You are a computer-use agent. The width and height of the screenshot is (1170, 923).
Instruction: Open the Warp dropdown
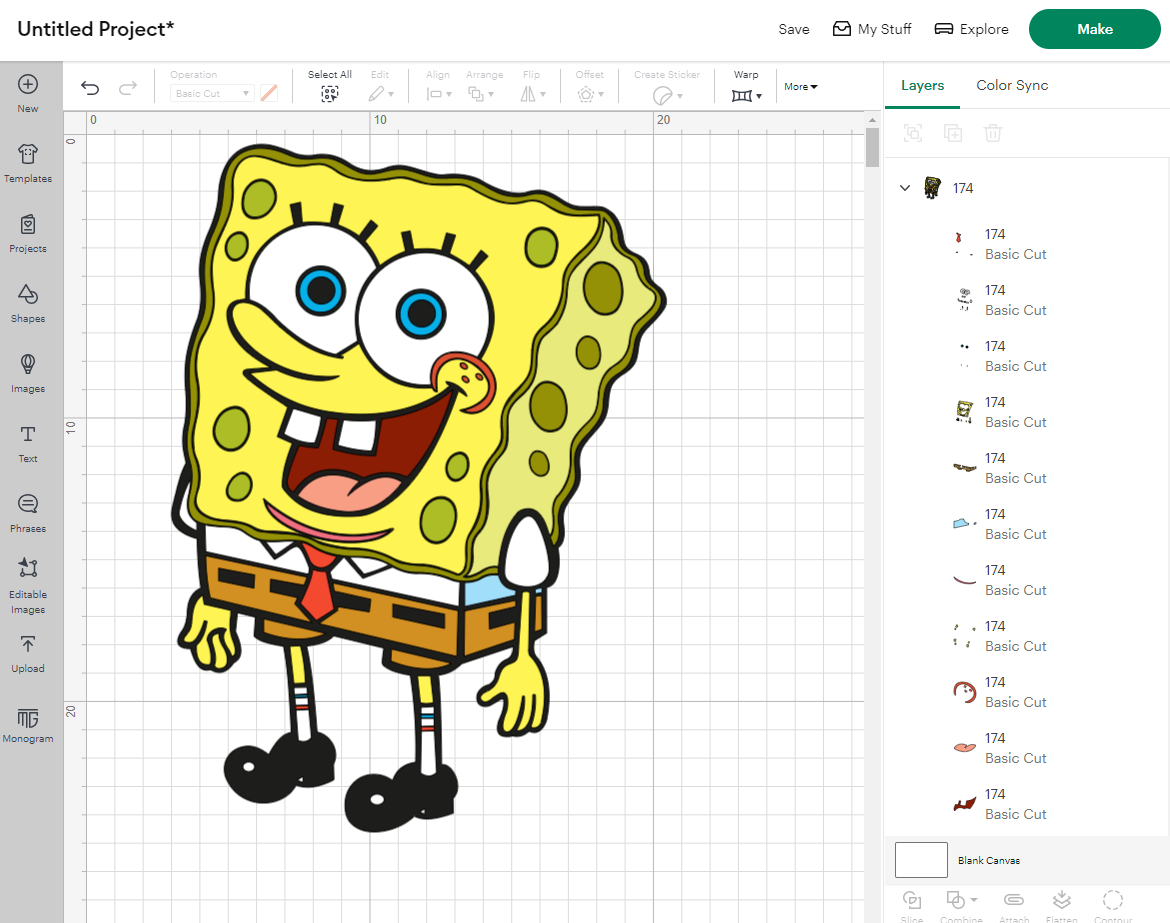[747, 96]
